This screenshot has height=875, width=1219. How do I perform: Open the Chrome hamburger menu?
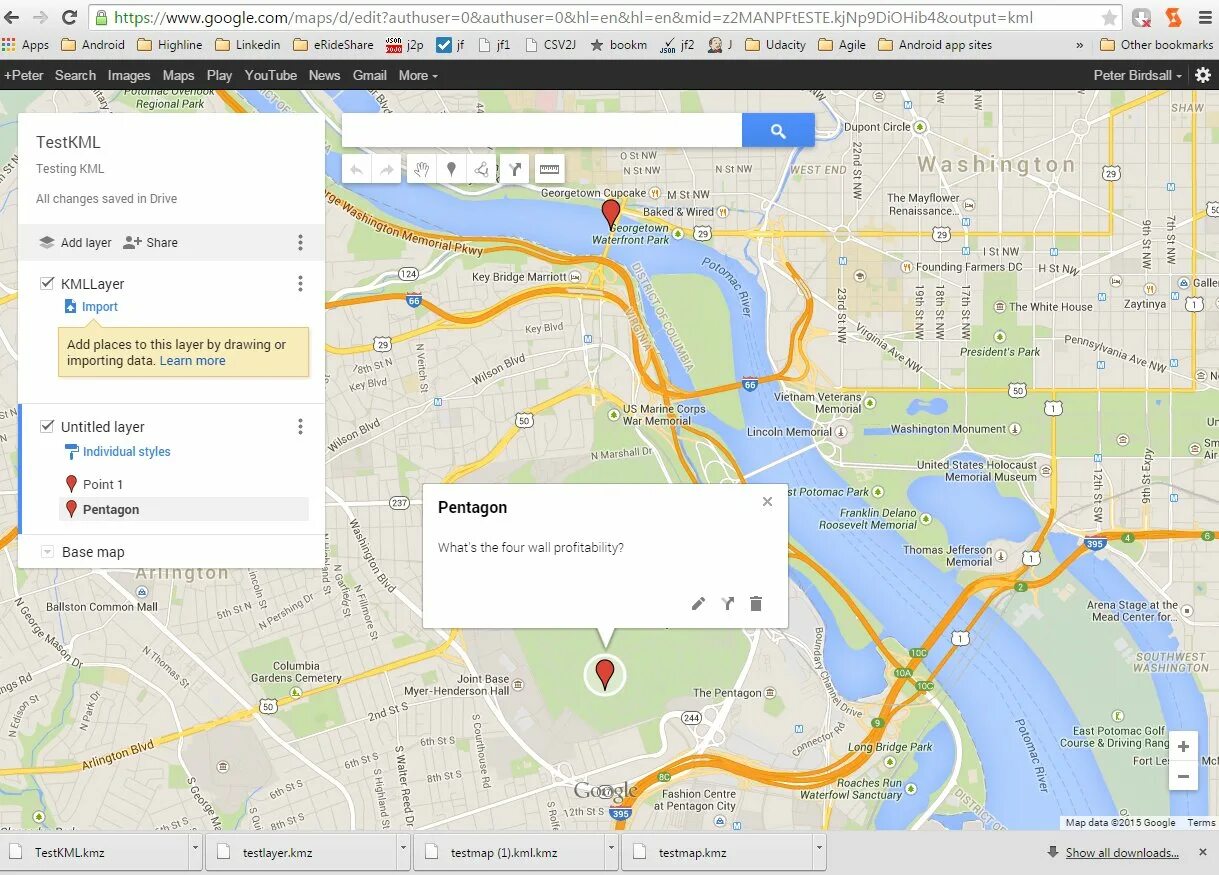point(1203,17)
